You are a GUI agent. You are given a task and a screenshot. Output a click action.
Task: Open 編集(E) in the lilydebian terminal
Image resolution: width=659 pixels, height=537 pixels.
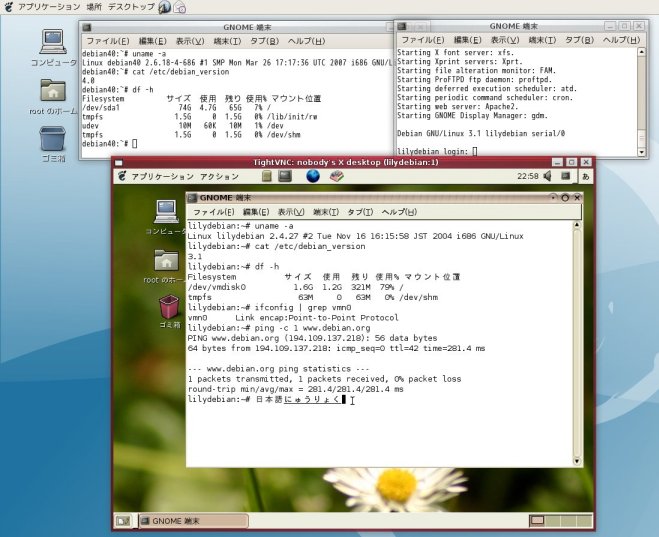pos(256,212)
